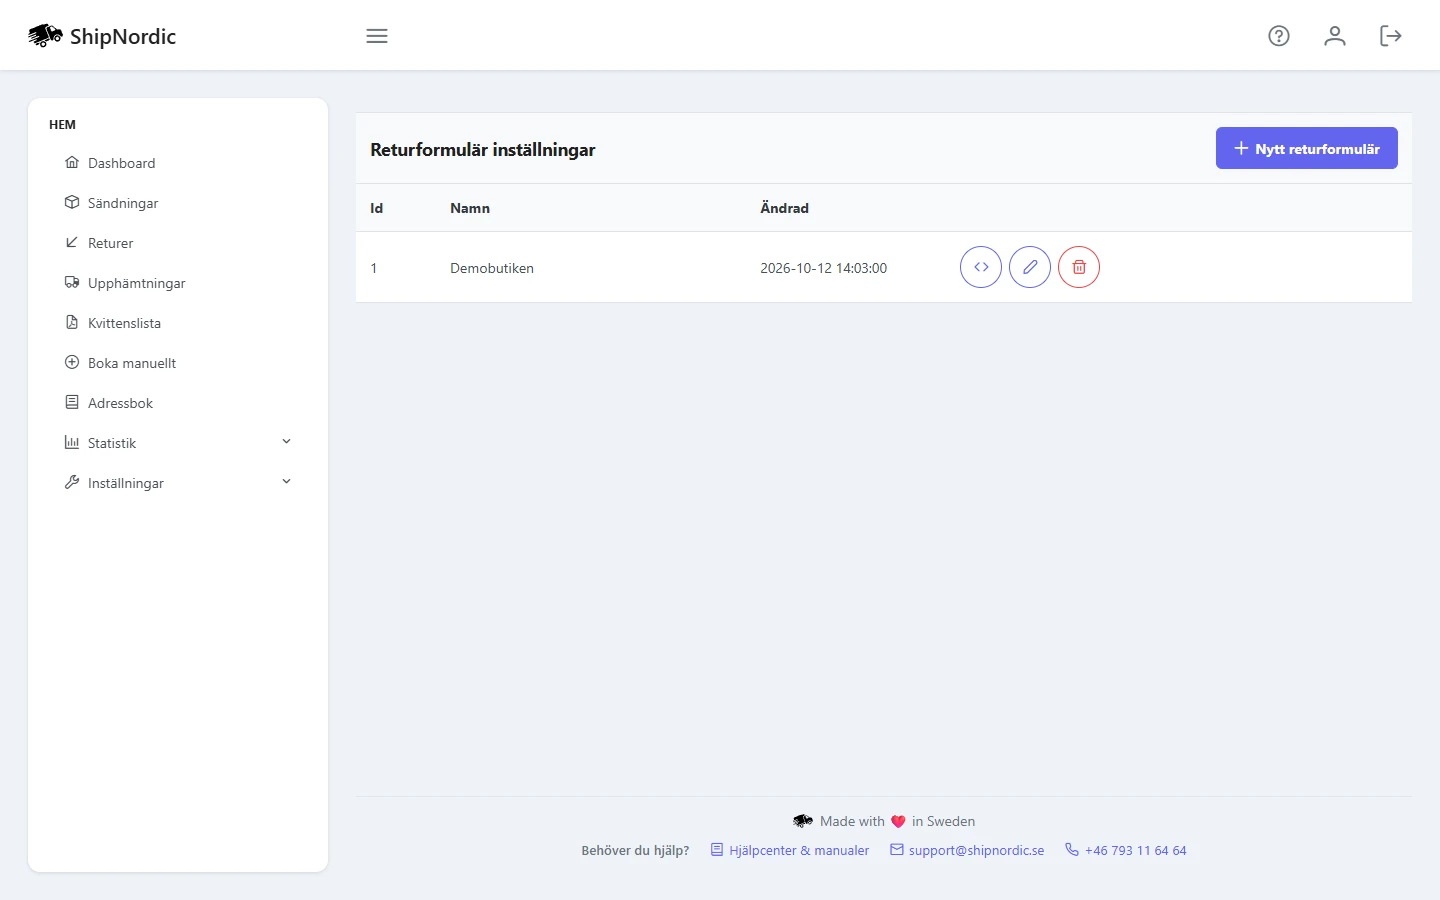Screen dimensions: 1440x900
Task: Click the ShipNordic logo
Action: point(102,36)
